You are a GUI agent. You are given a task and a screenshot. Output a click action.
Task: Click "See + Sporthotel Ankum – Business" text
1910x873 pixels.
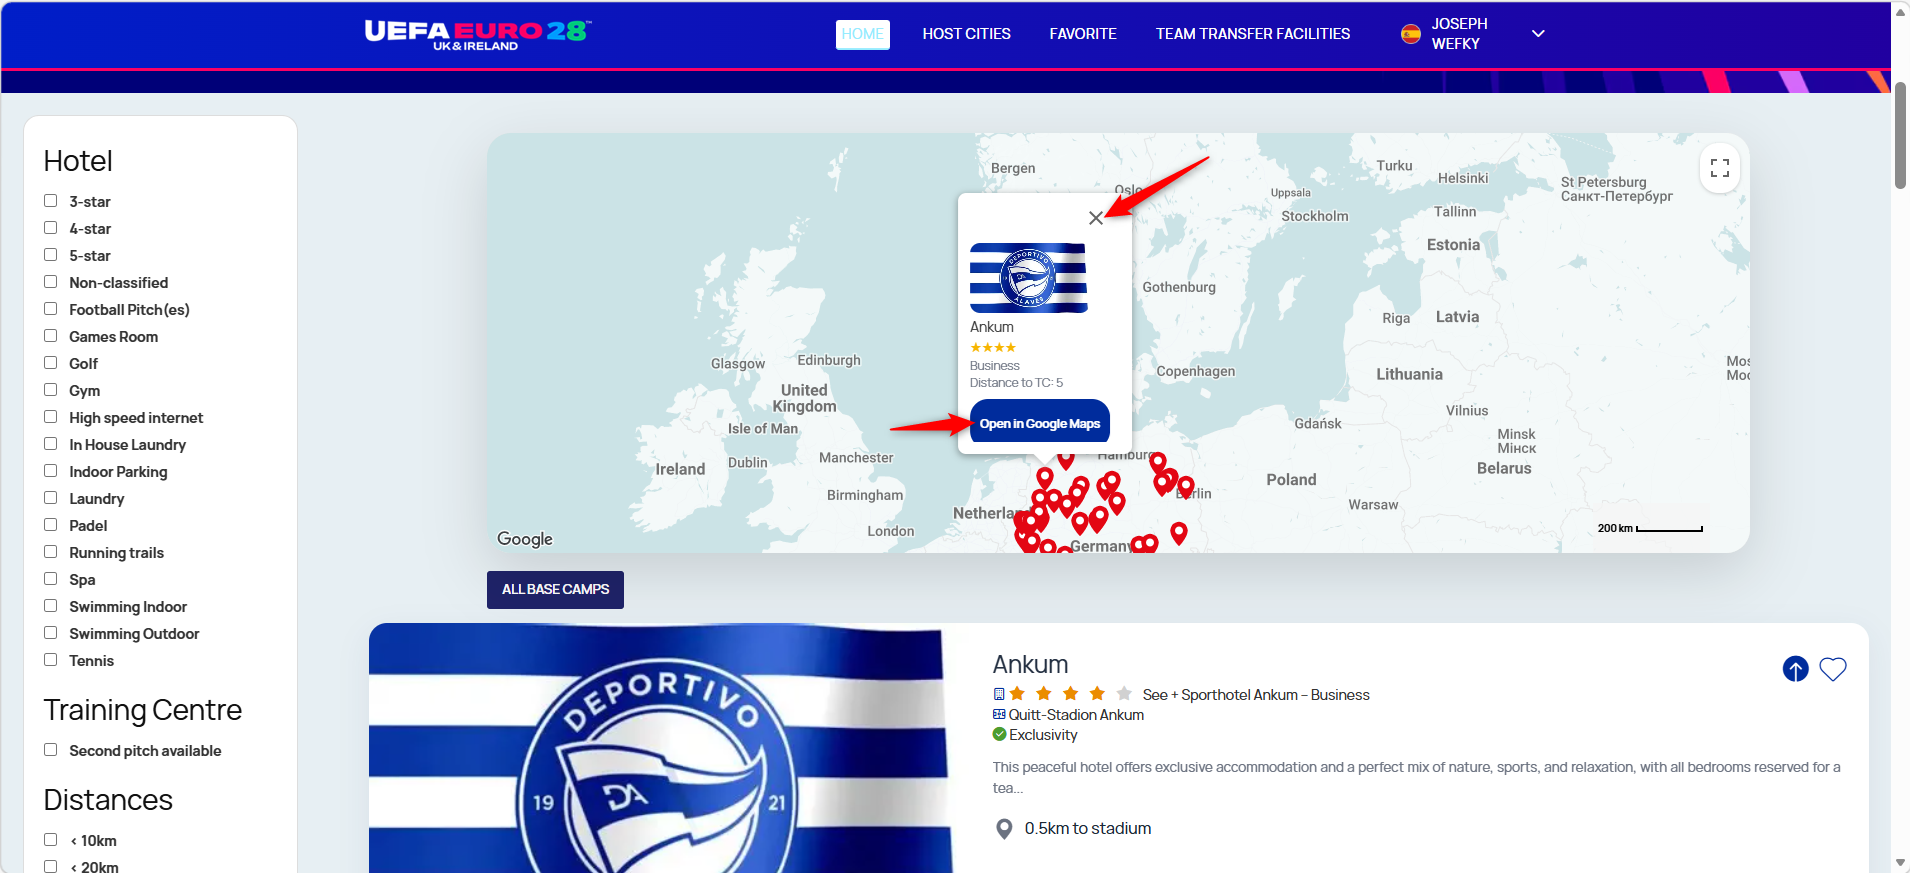[1256, 695]
